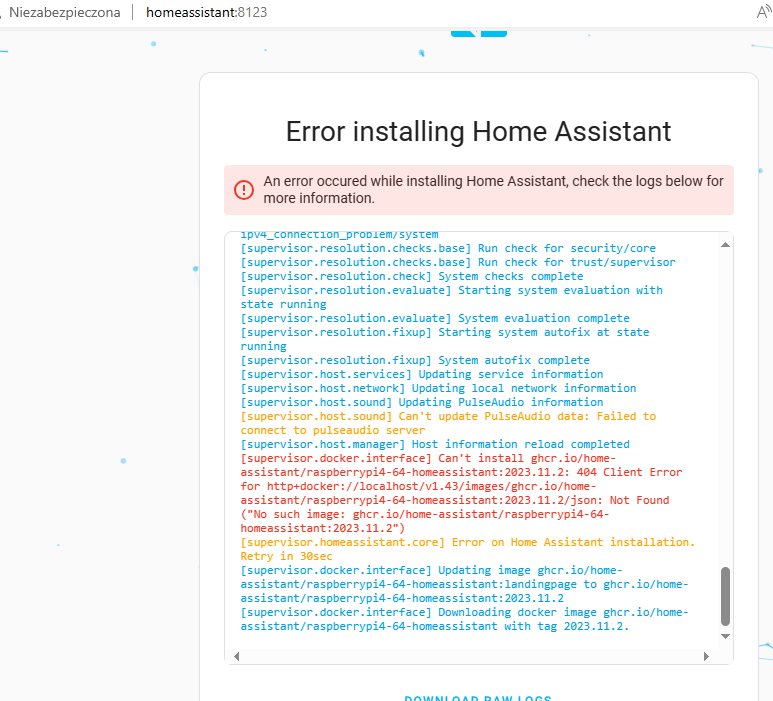
Task: Click the read aloud icon in address bar
Action: (765, 12)
